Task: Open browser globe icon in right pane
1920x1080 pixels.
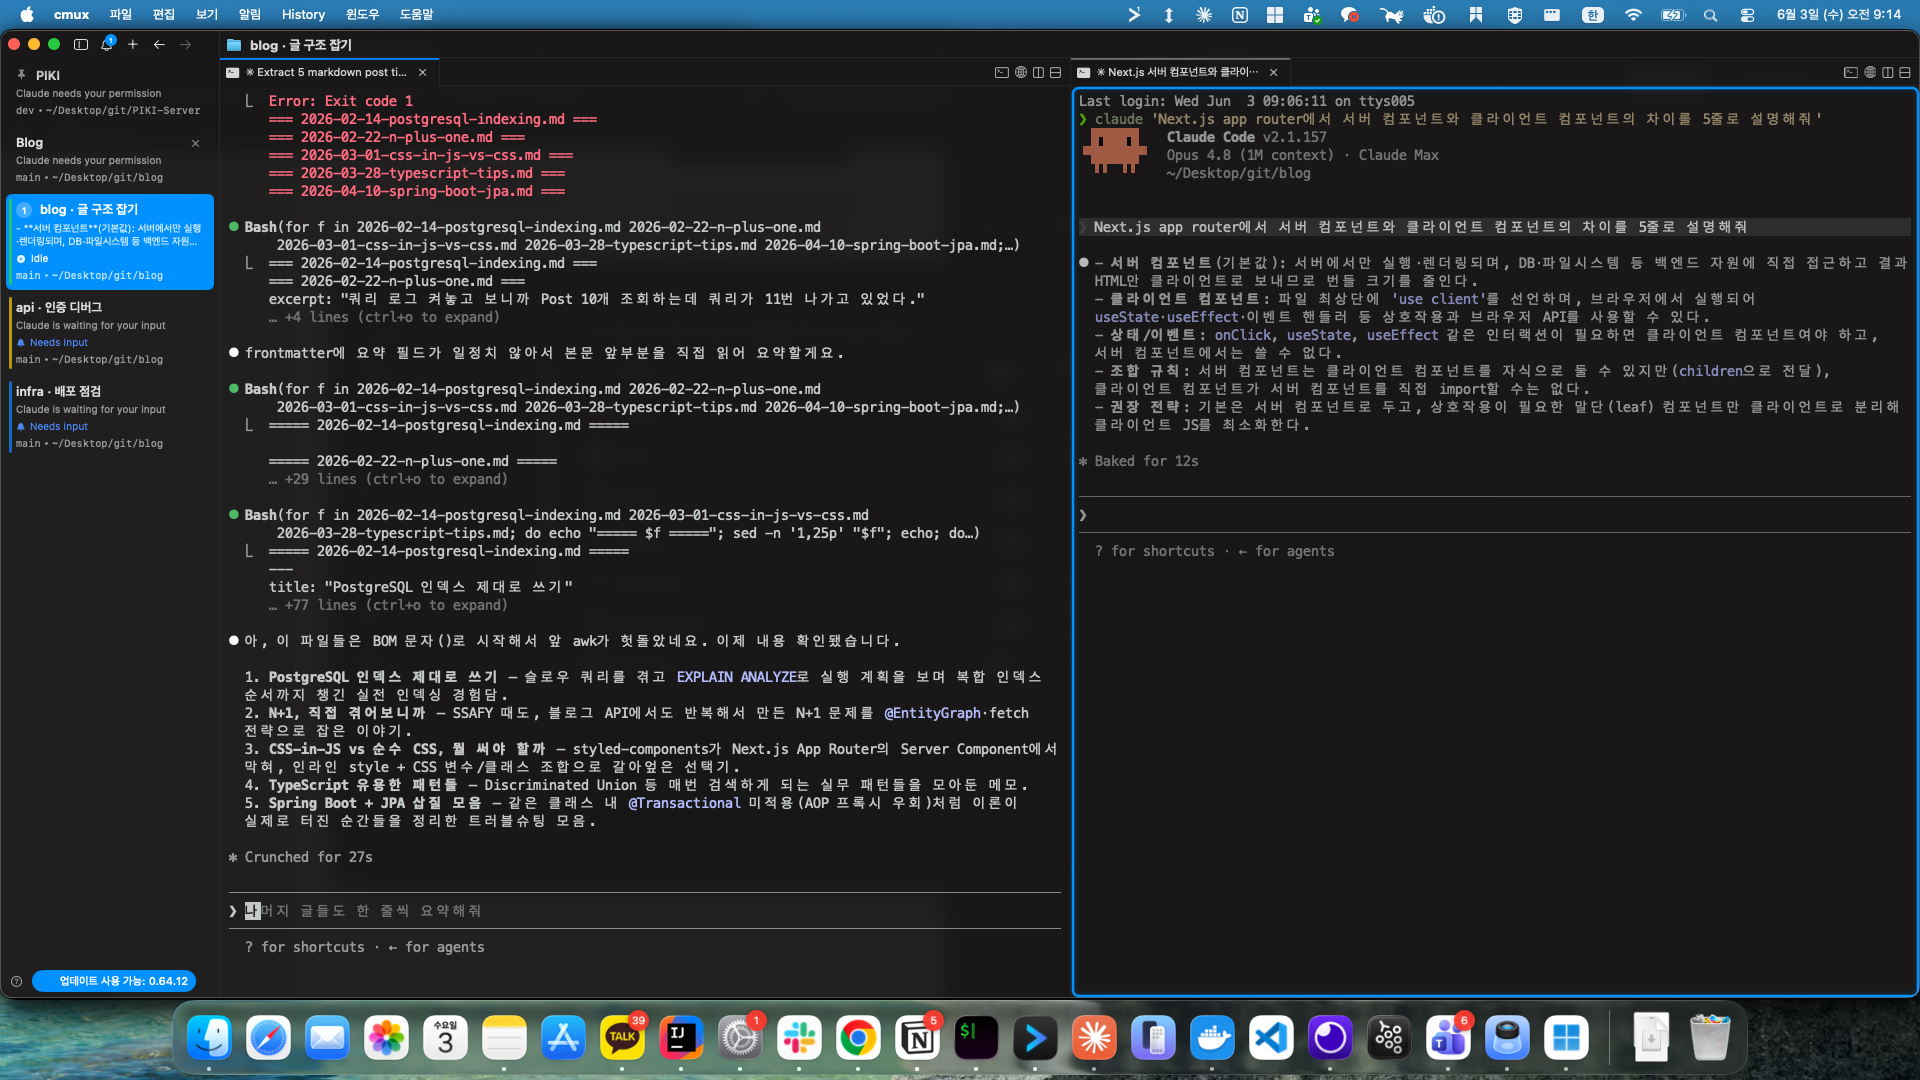Action: (x=1870, y=72)
